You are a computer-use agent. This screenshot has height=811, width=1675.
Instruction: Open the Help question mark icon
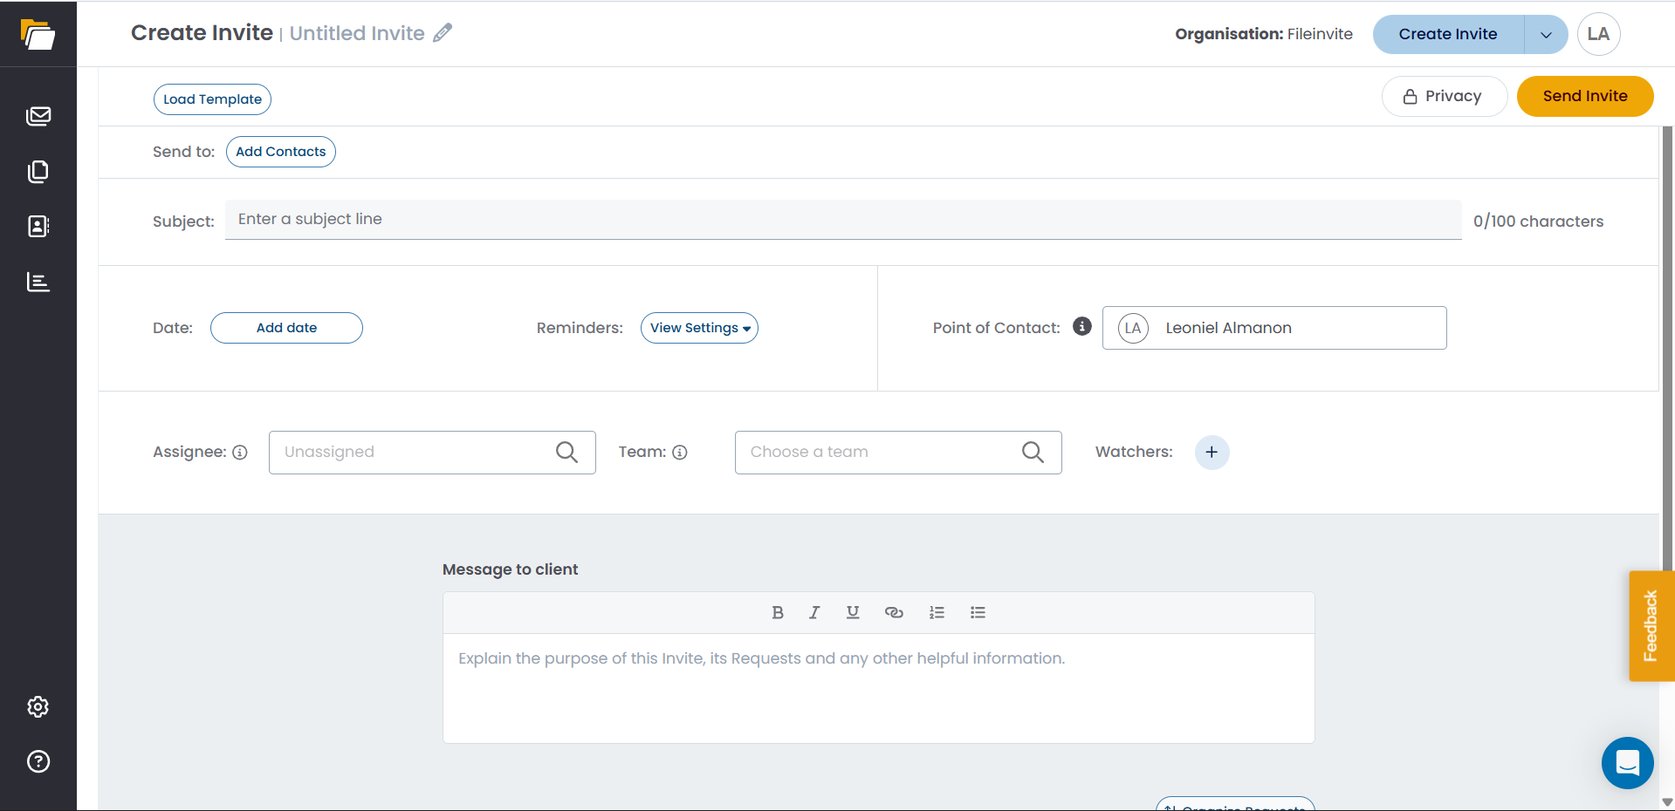[x=38, y=762]
